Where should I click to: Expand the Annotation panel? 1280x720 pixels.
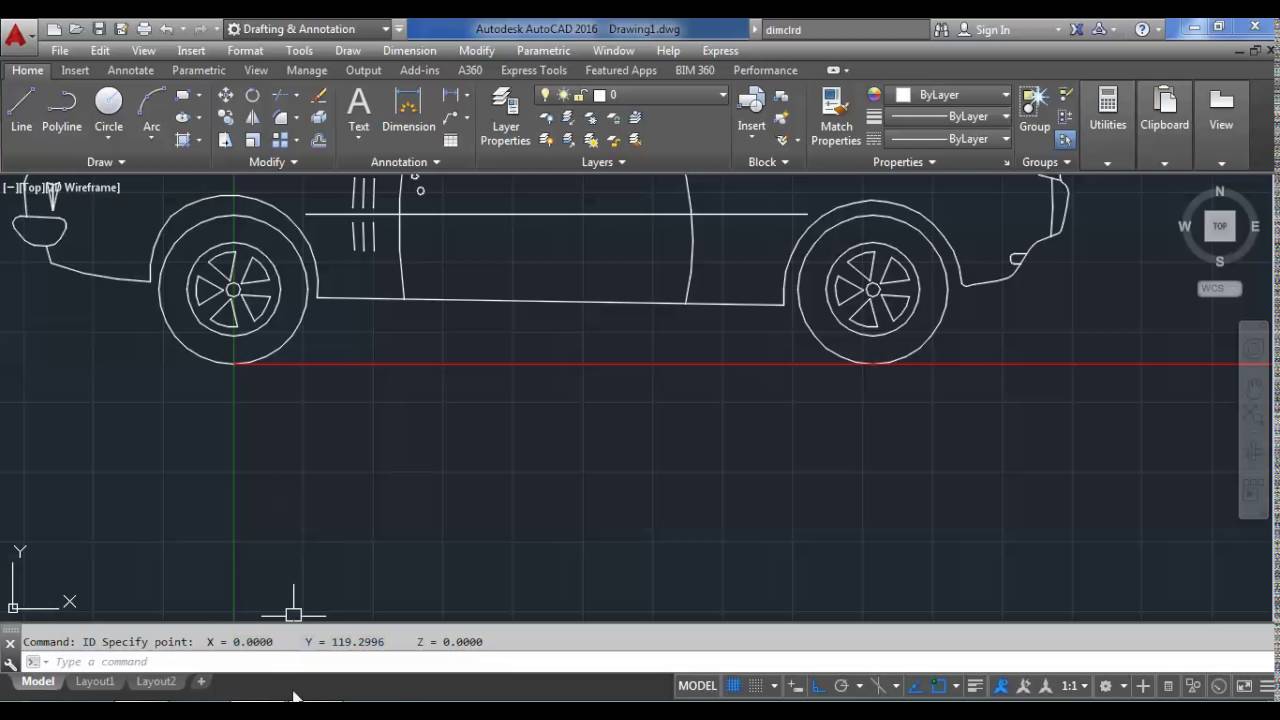[405, 162]
